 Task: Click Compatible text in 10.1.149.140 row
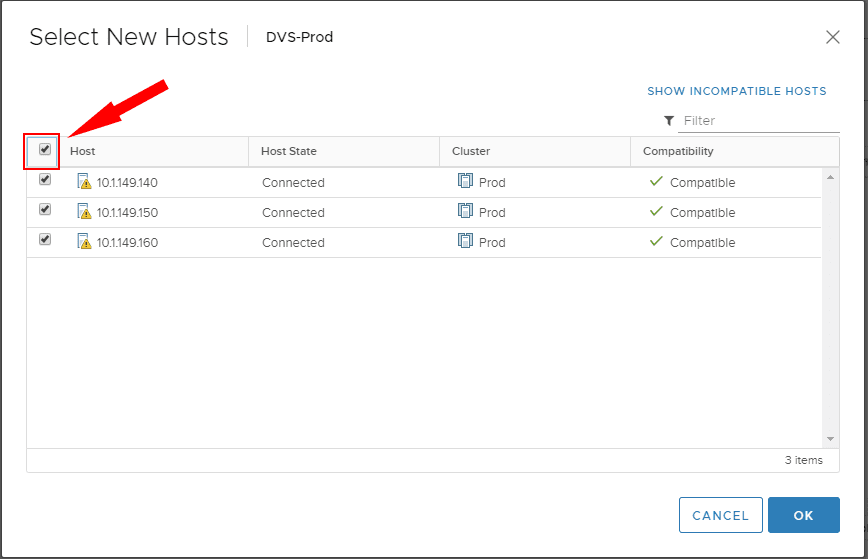[702, 183]
